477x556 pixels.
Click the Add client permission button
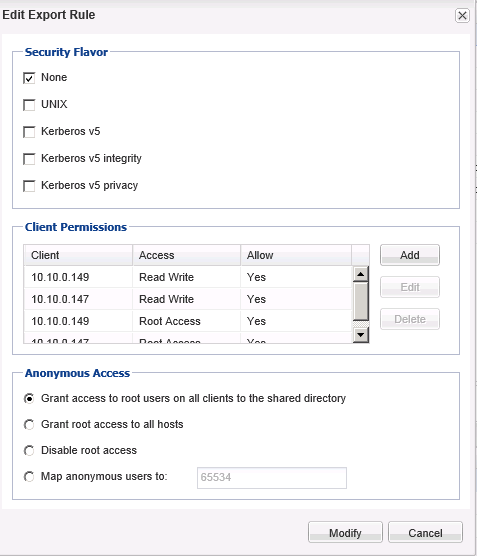pyautogui.click(x=410, y=255)
